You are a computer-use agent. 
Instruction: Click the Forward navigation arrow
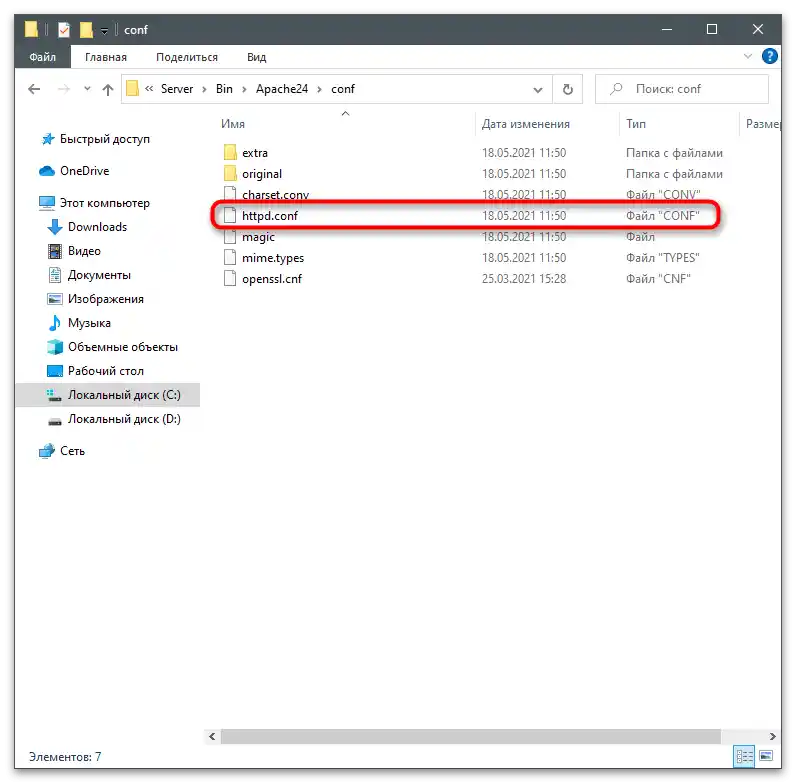pyautogui.click(x=64, y=89)
